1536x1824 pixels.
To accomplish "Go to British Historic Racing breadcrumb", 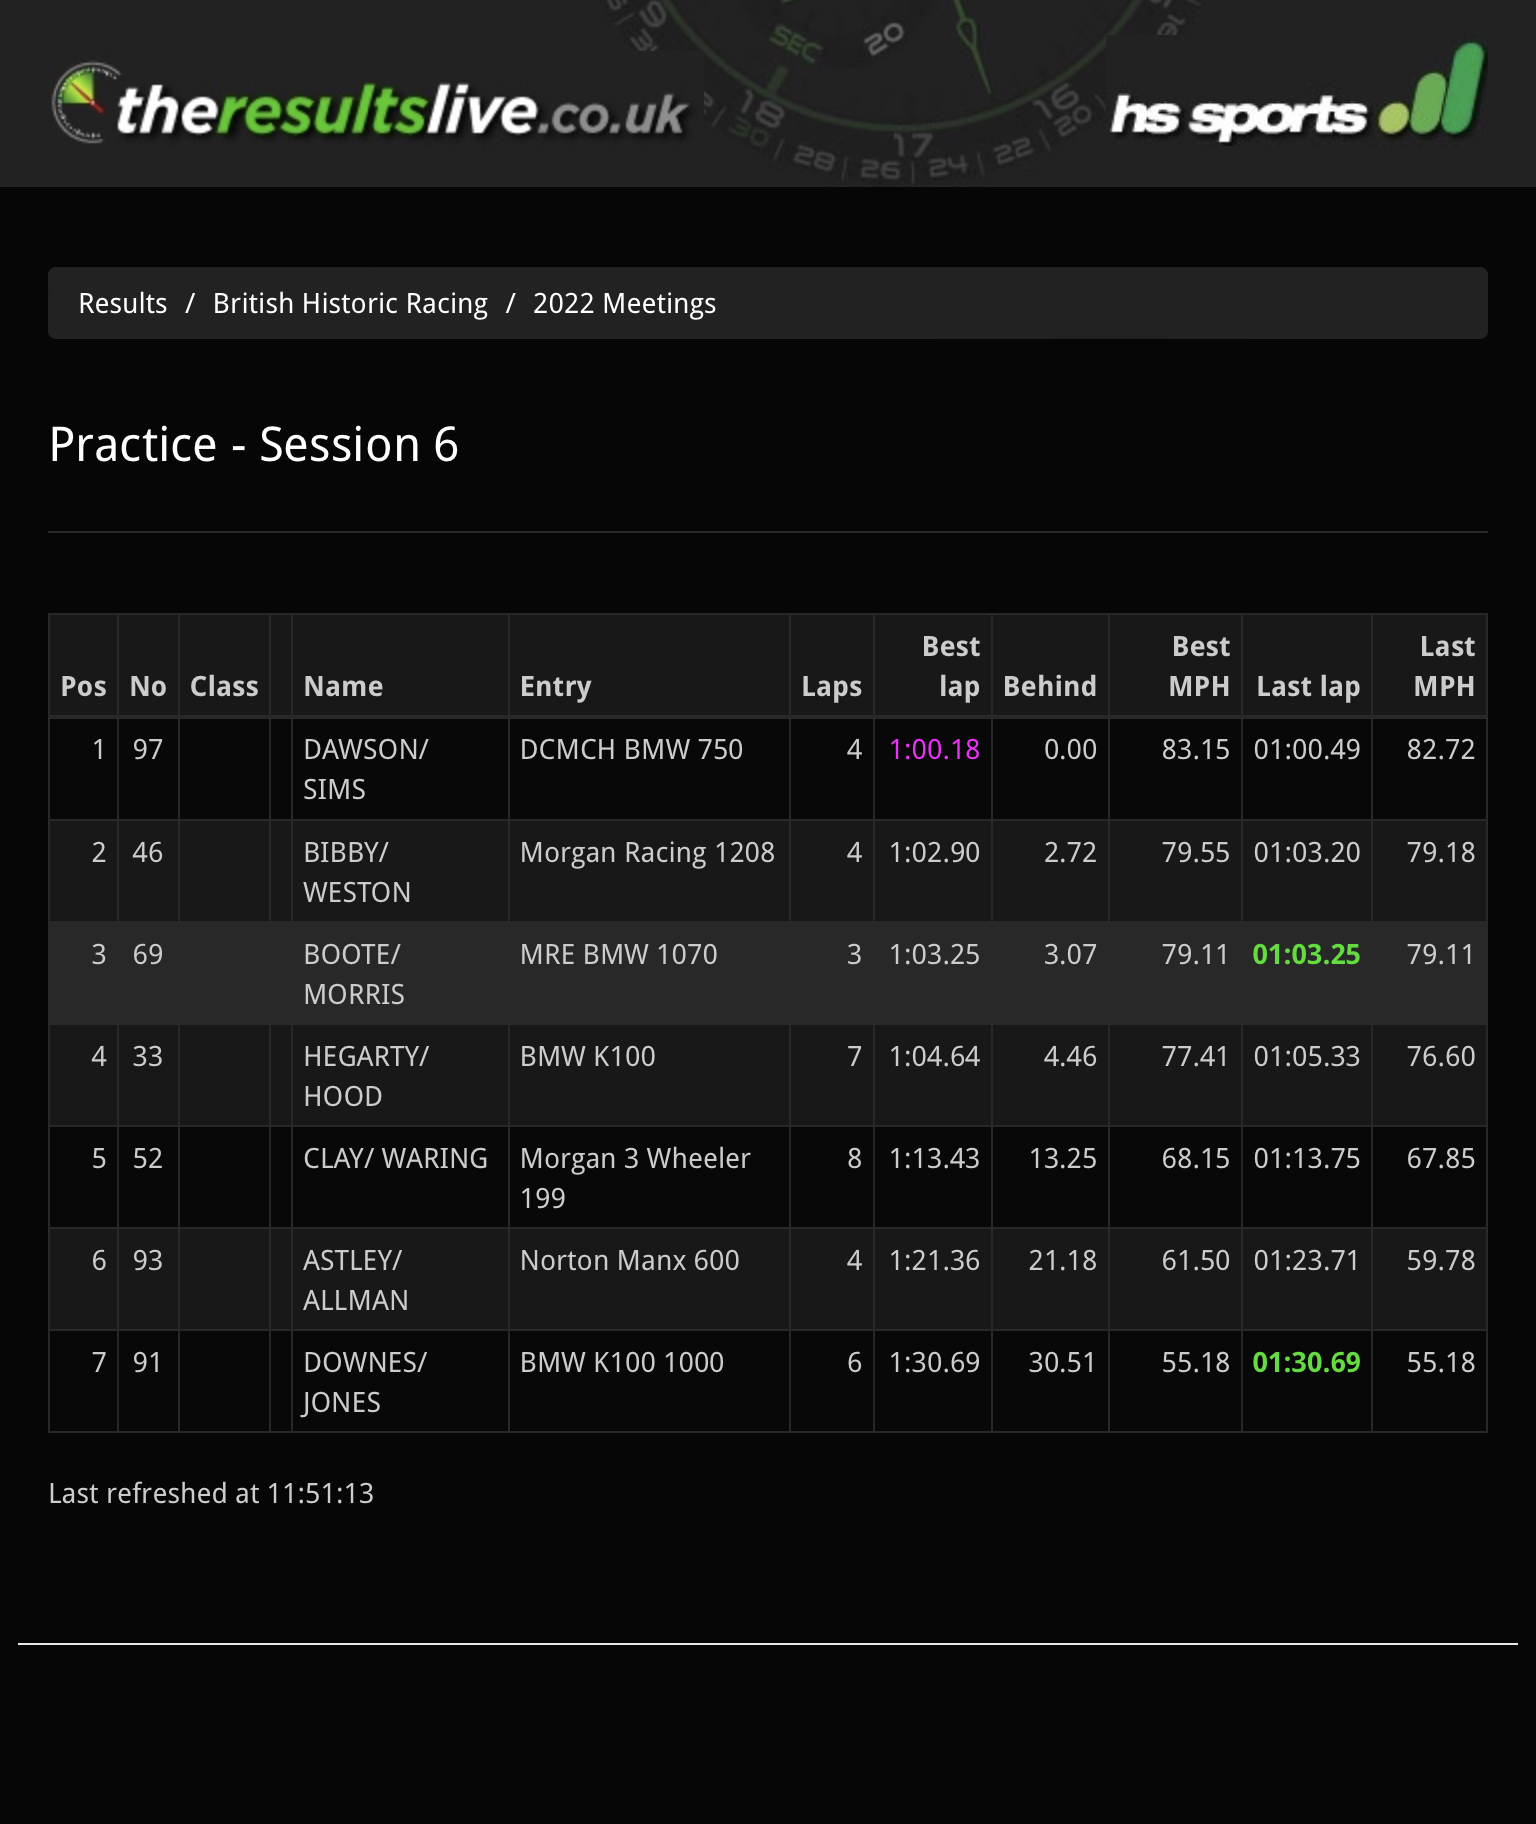I will coord(350,303).
